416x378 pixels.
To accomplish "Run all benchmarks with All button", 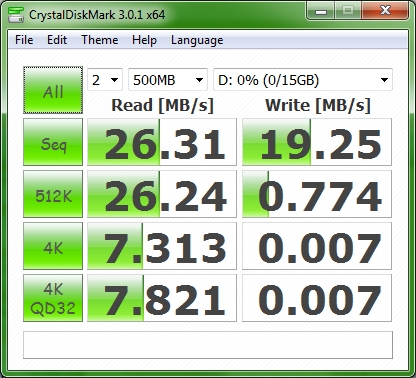I will tap(53, 90).
